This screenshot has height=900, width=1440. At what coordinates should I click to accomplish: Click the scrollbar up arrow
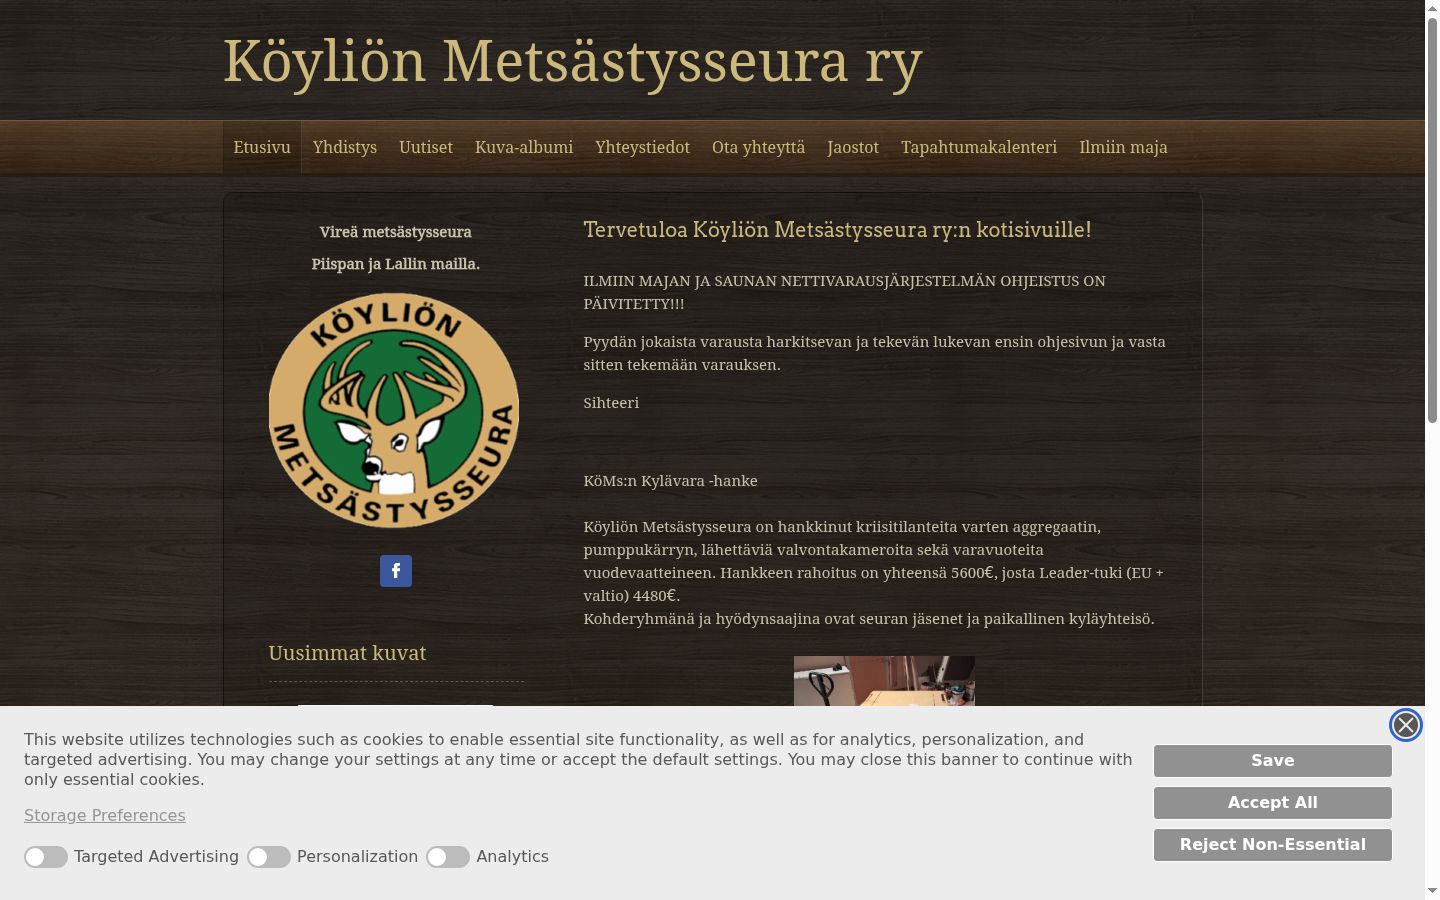pyautogui.click(x=1432, y=7)
